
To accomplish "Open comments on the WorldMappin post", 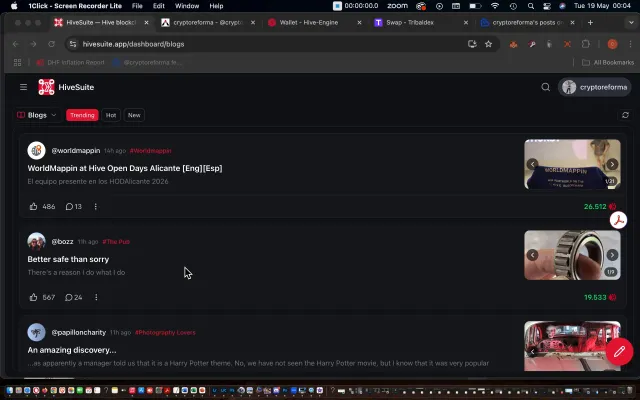I will pos(73,207).
